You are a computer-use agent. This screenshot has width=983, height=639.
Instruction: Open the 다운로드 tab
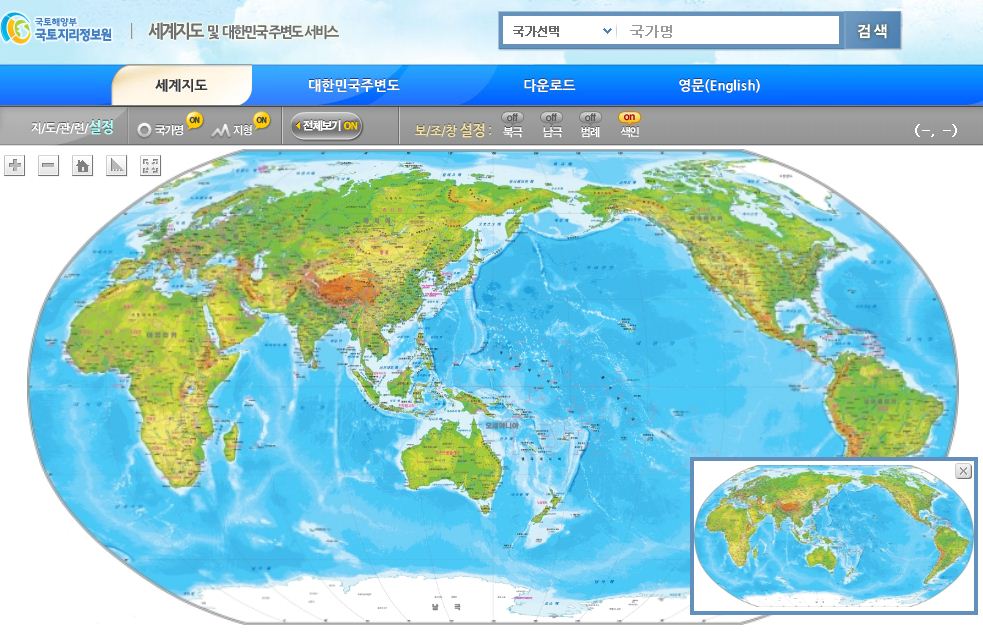pyautogui.click(x=549, y=86)
